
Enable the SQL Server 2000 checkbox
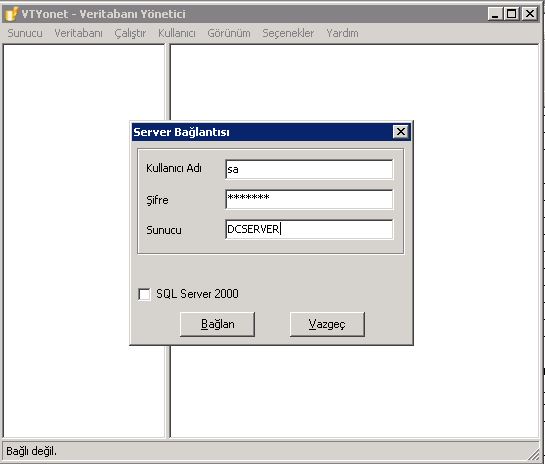144,294
